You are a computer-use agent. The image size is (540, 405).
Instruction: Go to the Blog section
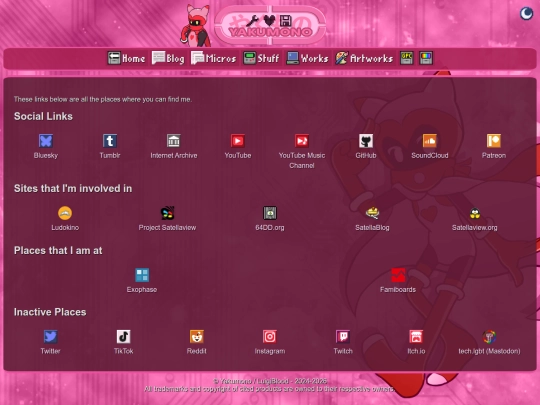(168, 58)
